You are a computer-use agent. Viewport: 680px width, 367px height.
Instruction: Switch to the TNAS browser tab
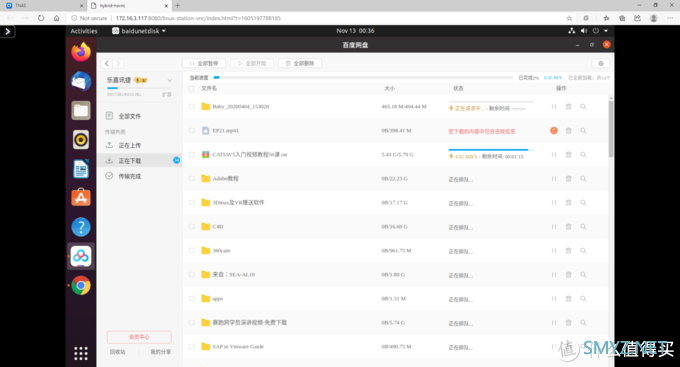click(43, 6)
